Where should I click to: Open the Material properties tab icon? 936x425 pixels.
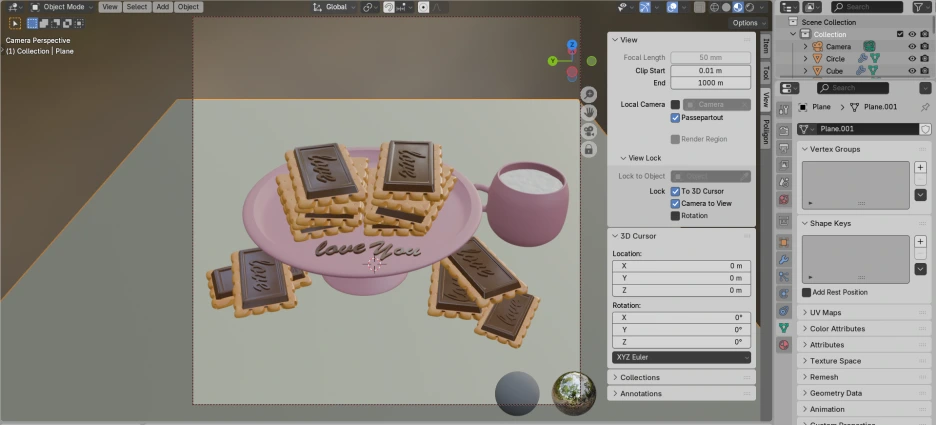coord(784,344)
